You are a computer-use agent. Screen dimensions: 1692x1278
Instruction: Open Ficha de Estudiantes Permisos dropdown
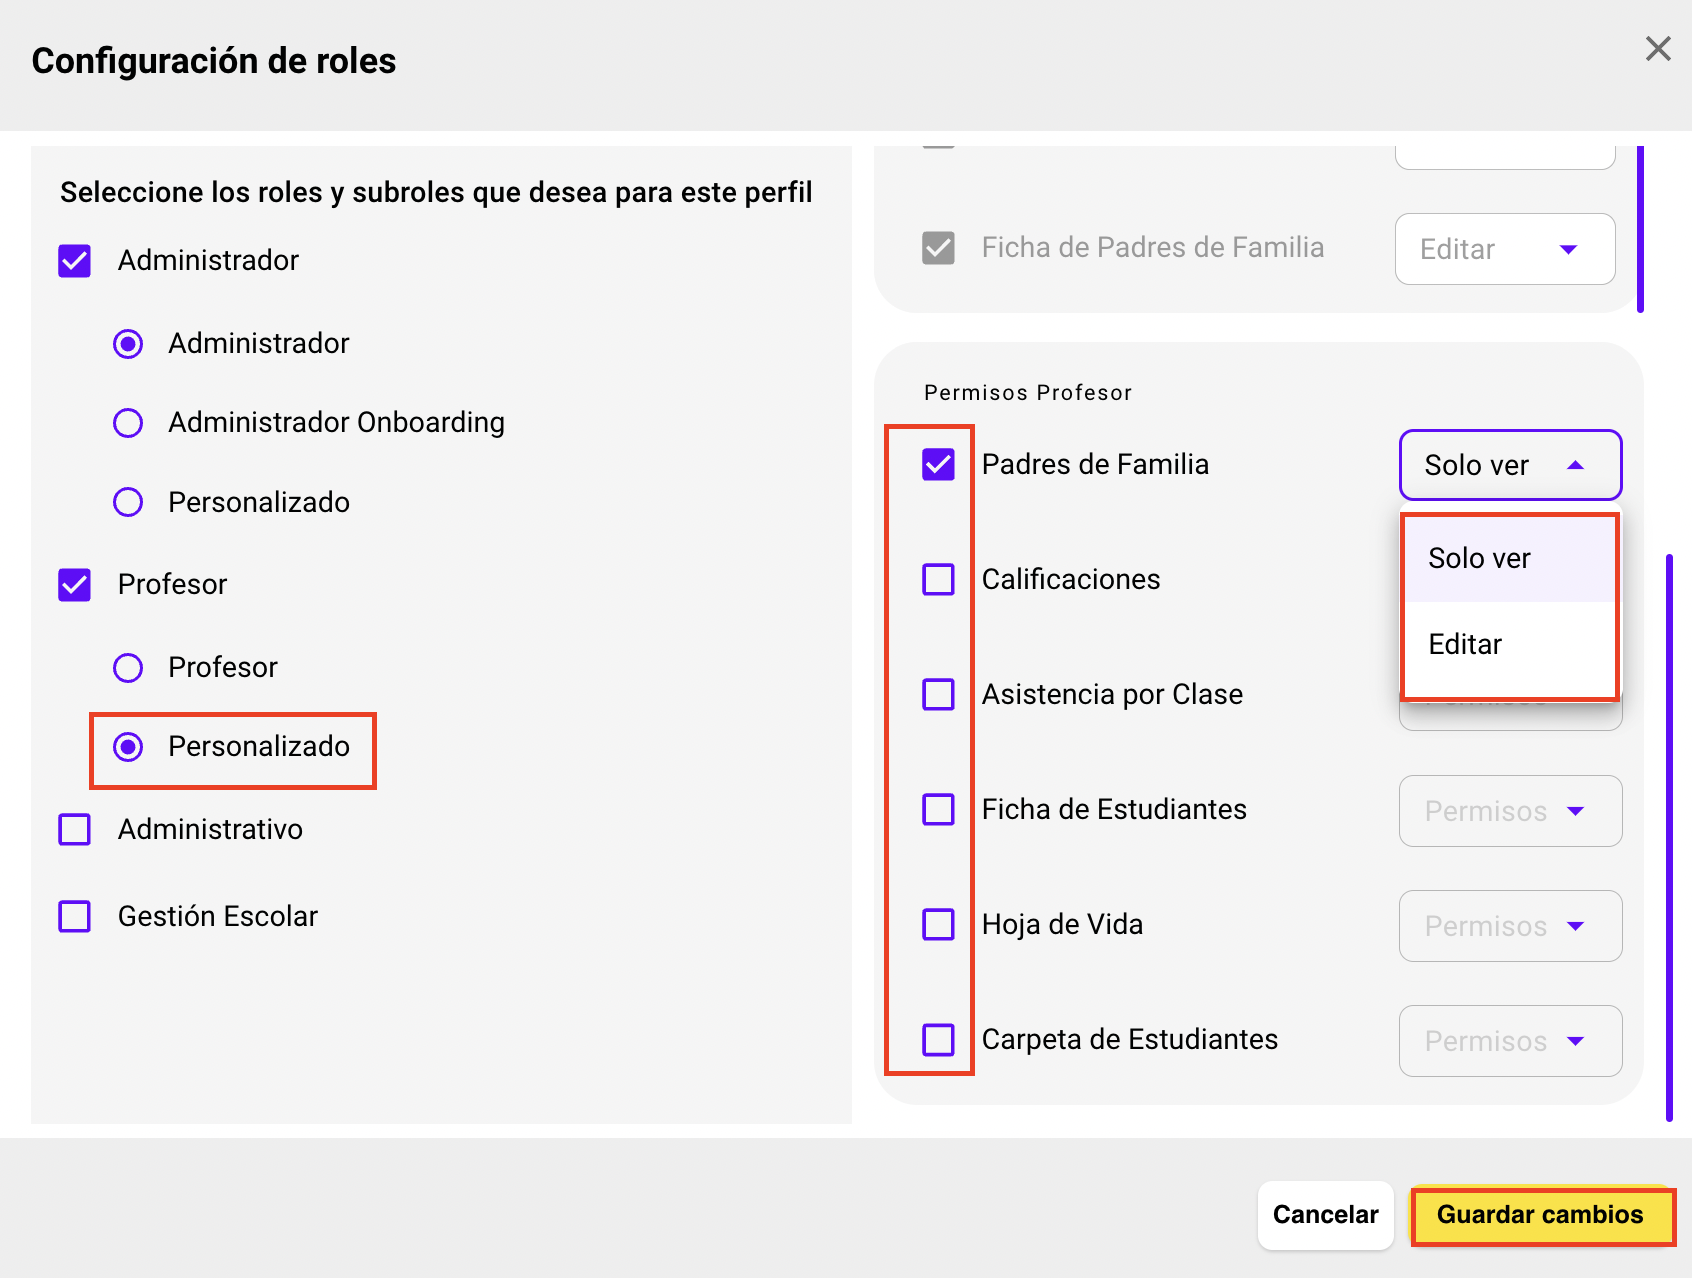(x=1510, y=811)
